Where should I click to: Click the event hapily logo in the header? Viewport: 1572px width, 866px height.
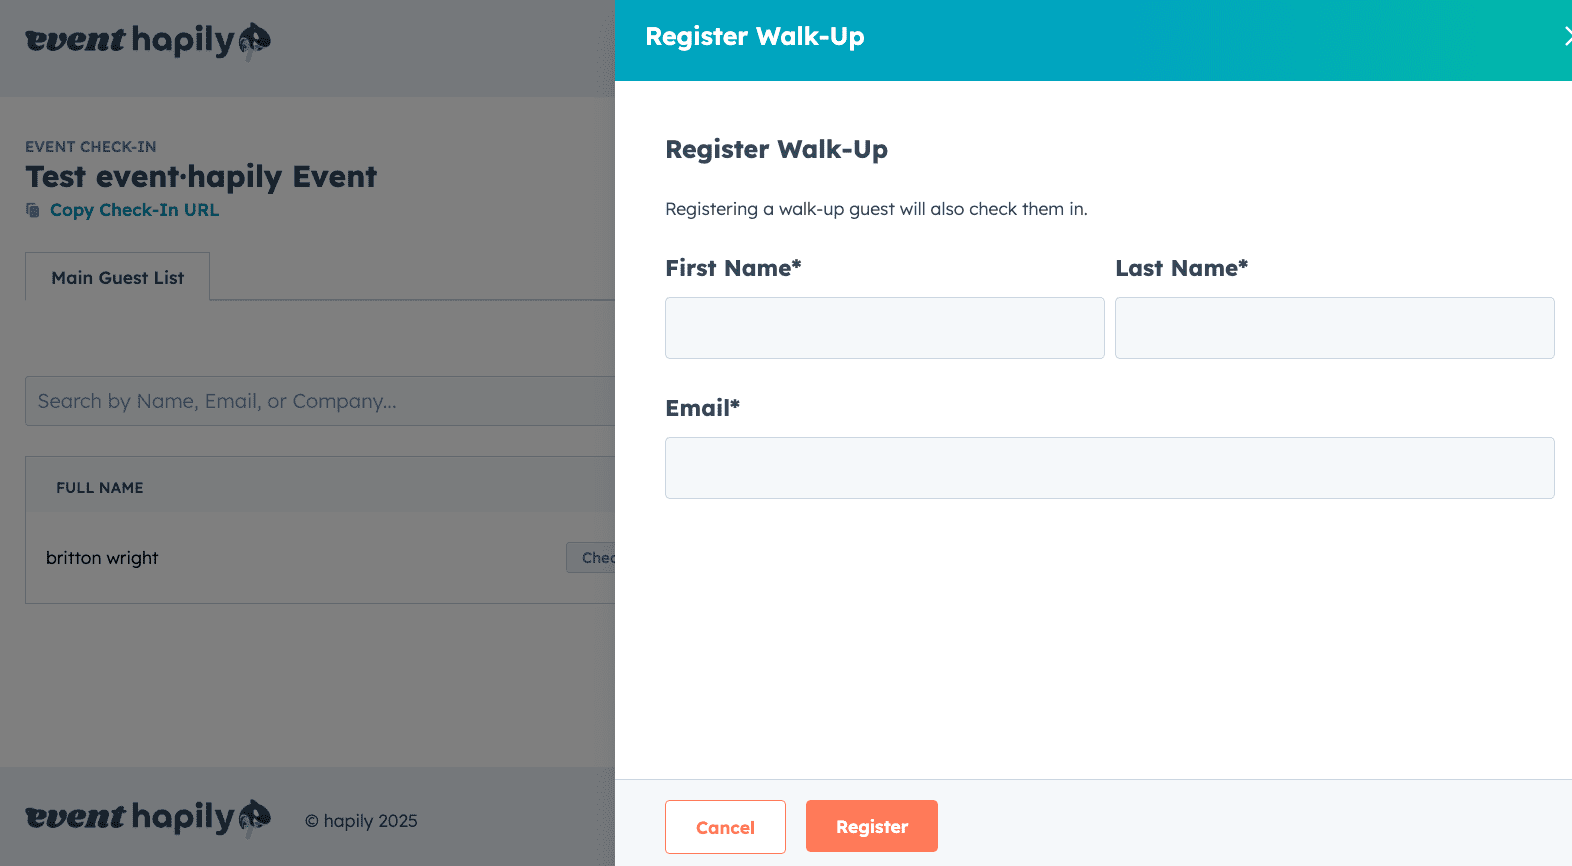click(x=147, y=41)
